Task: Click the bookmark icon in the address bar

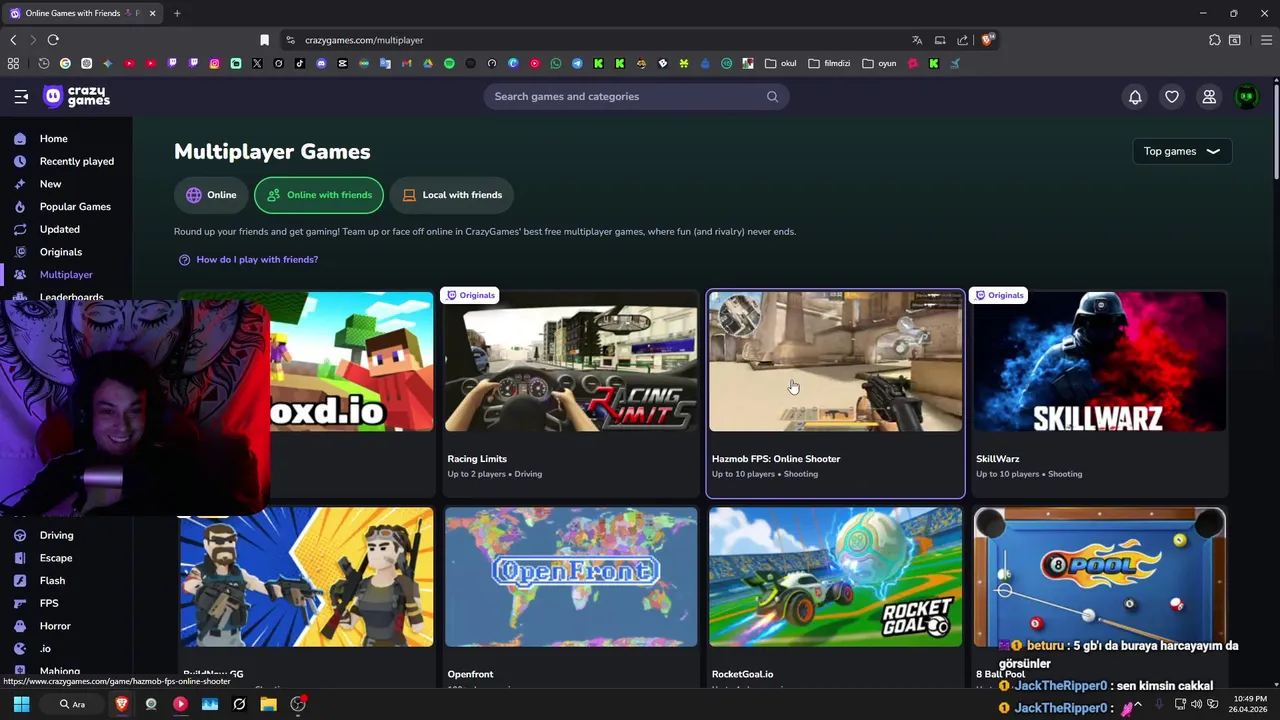Action: [264, 40]
